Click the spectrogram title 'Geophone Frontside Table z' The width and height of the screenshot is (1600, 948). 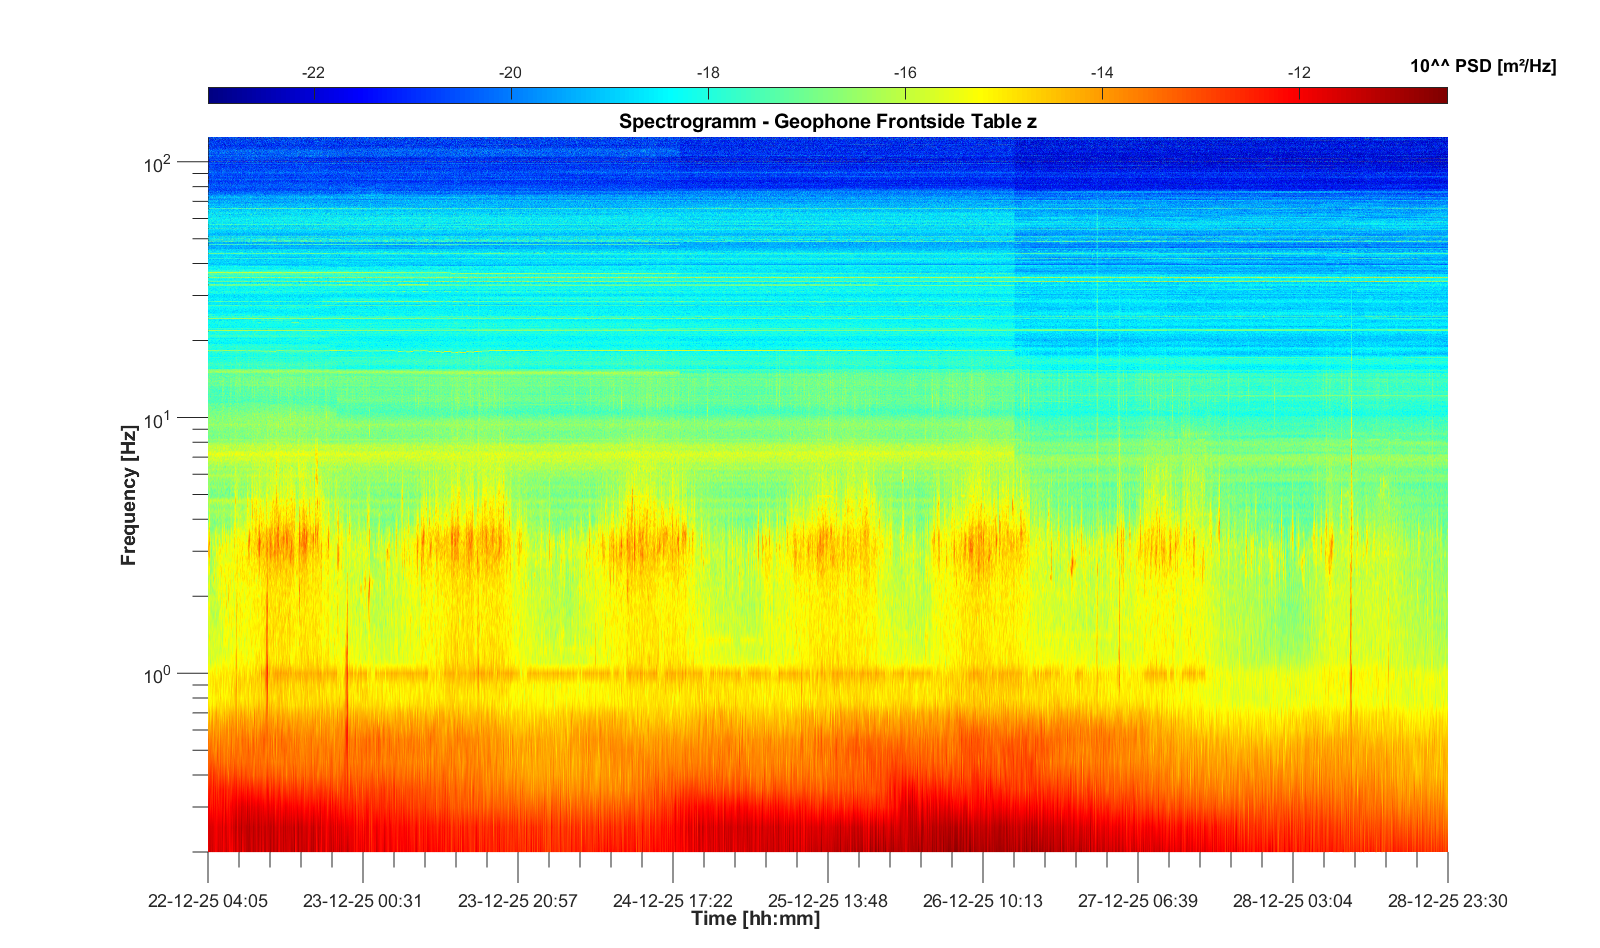click(x=827, y=122)
